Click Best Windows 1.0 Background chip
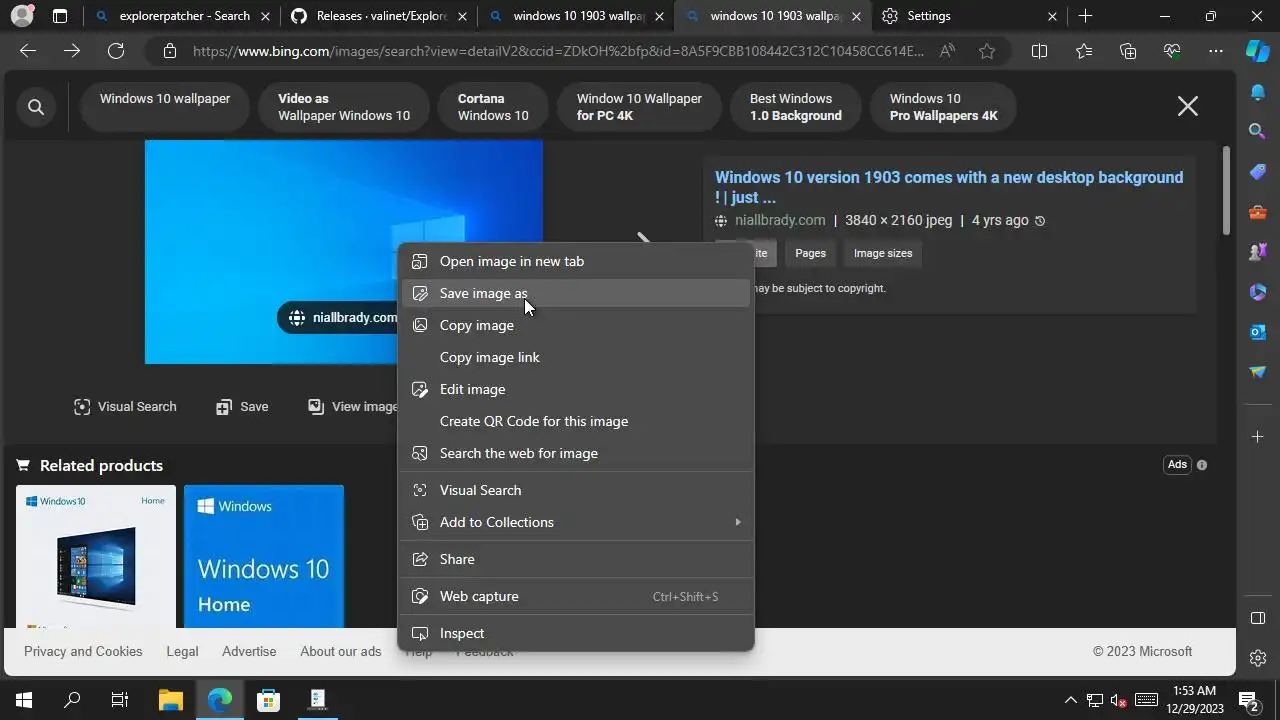The image size is (1280, 720). point(796,107)
